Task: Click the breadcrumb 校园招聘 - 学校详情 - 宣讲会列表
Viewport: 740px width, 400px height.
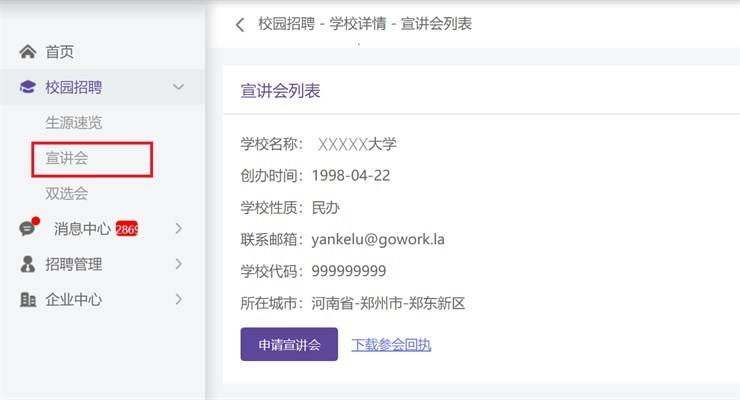Action: coord(365,24)
